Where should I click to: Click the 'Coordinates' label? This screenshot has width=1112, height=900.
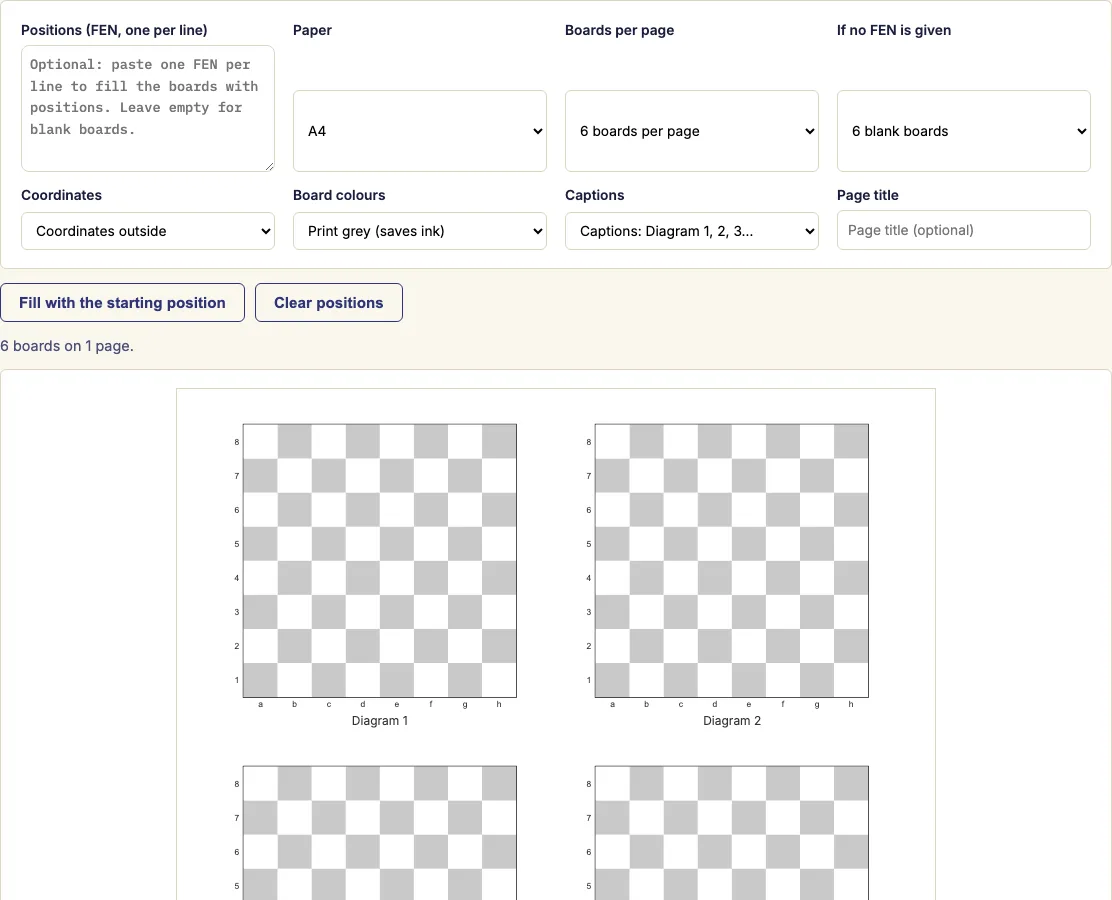[x=62, y=195]
